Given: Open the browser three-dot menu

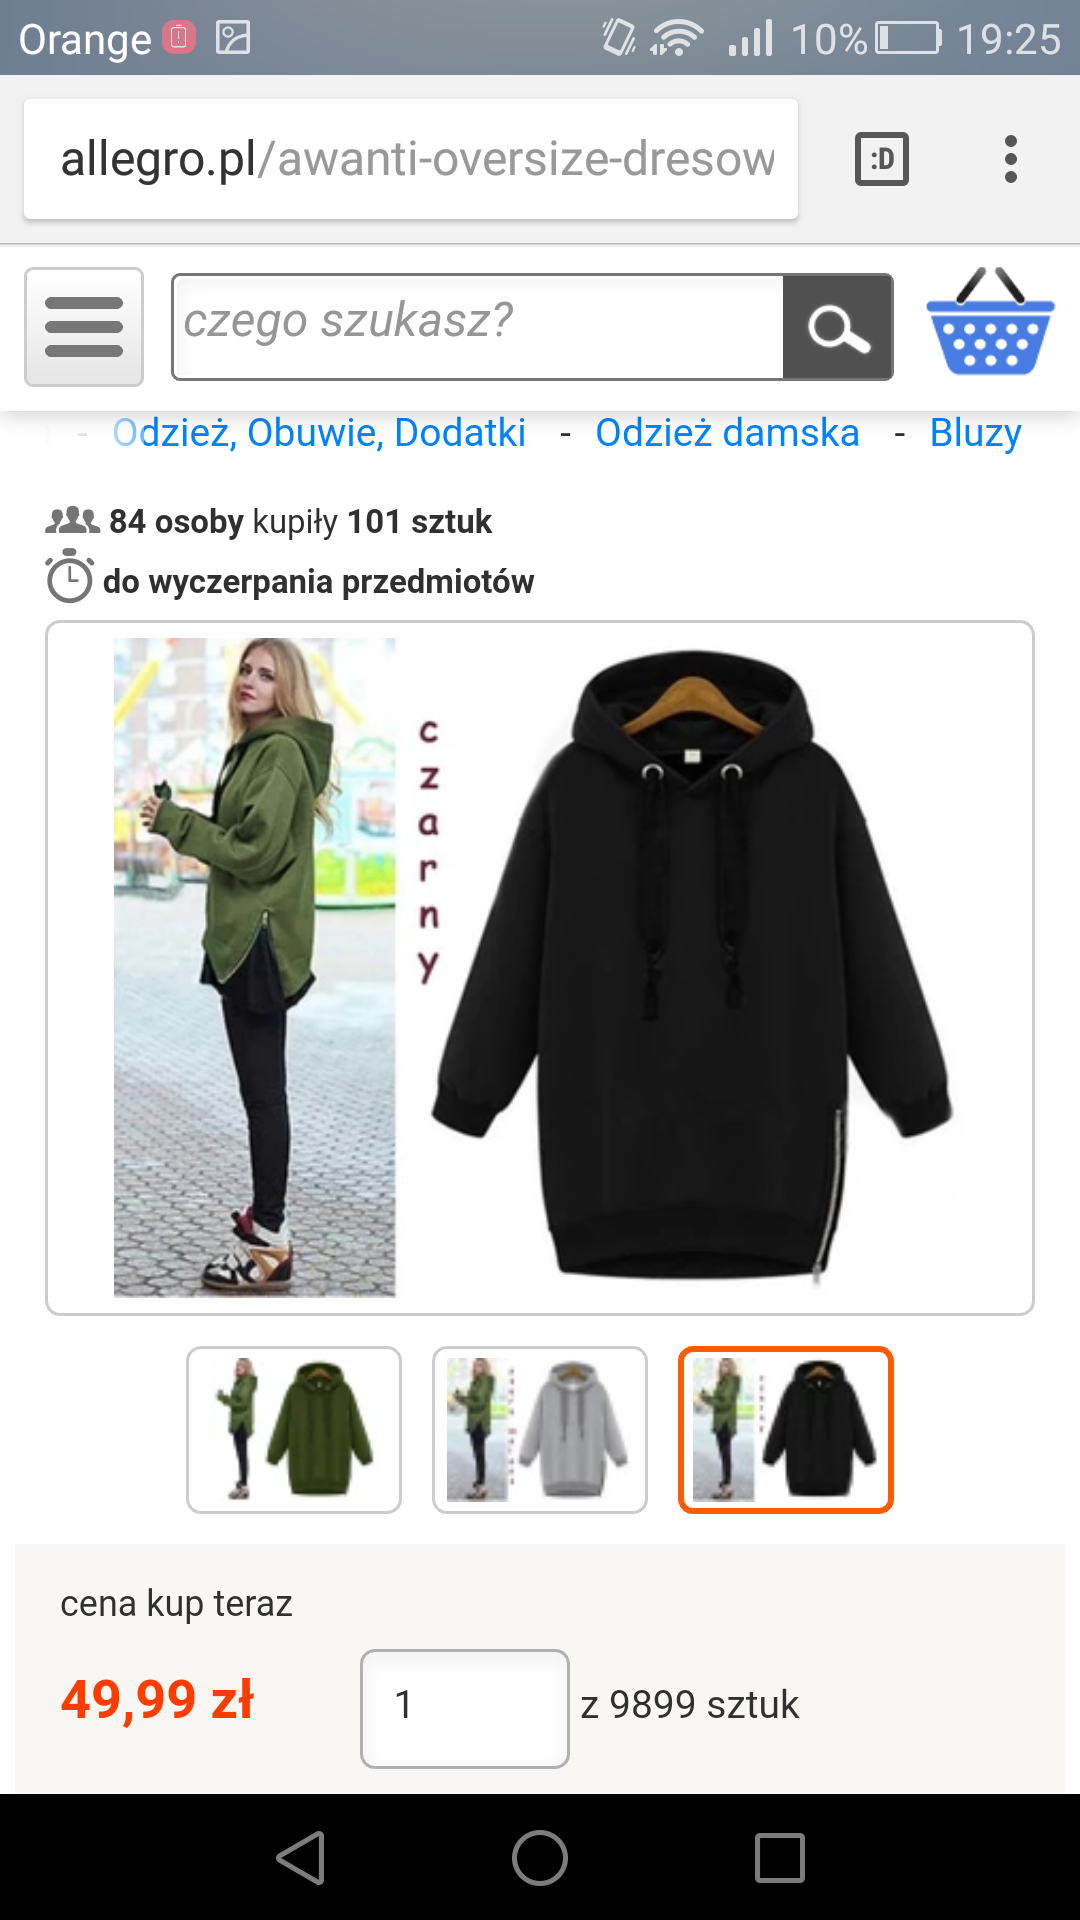Looking at the screenshot, I should point(1011,159).
